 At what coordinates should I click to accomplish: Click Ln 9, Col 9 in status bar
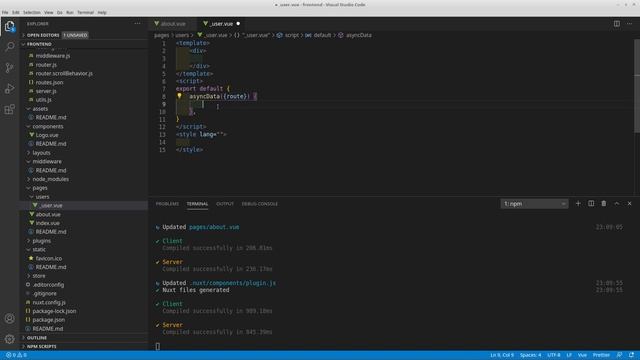click(502, 355)
